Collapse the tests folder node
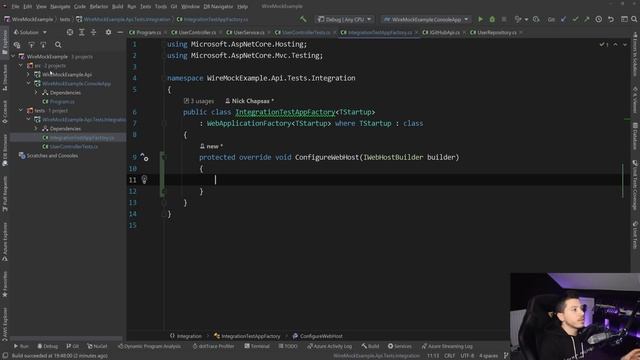The width and height of the screenshot is (640, 360). click(x=21, y=110)
